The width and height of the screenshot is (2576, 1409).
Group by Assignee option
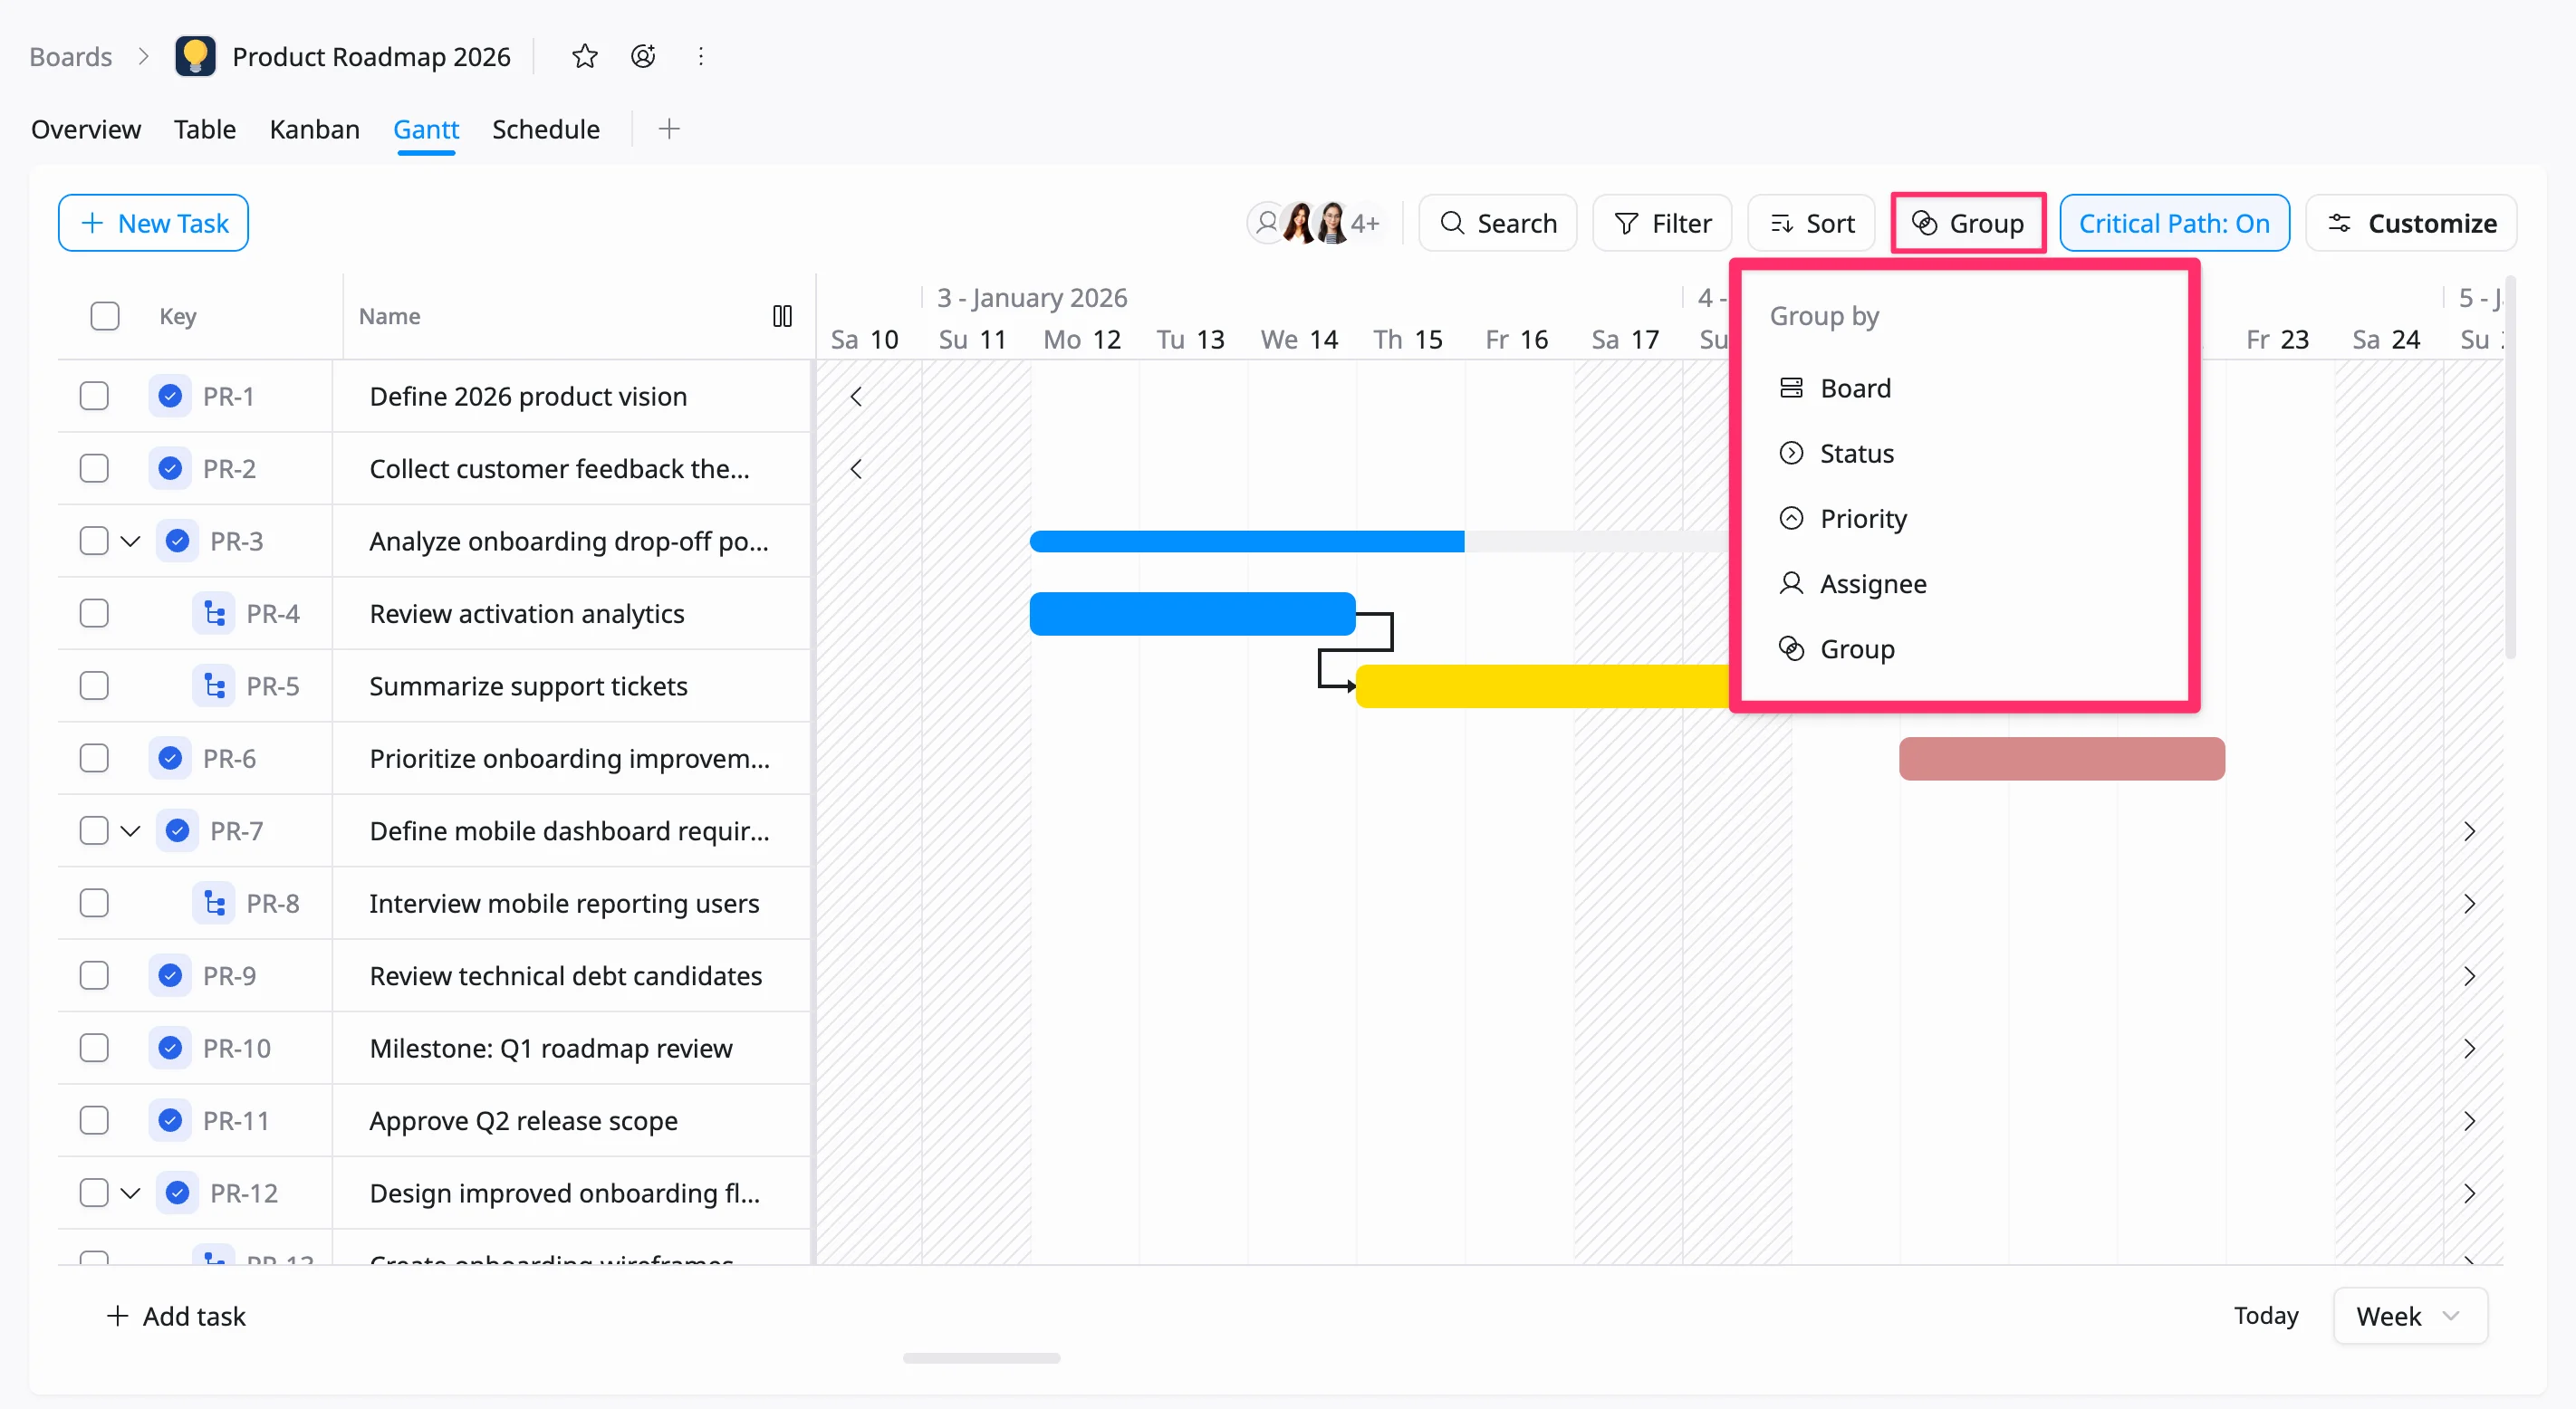1964,583
